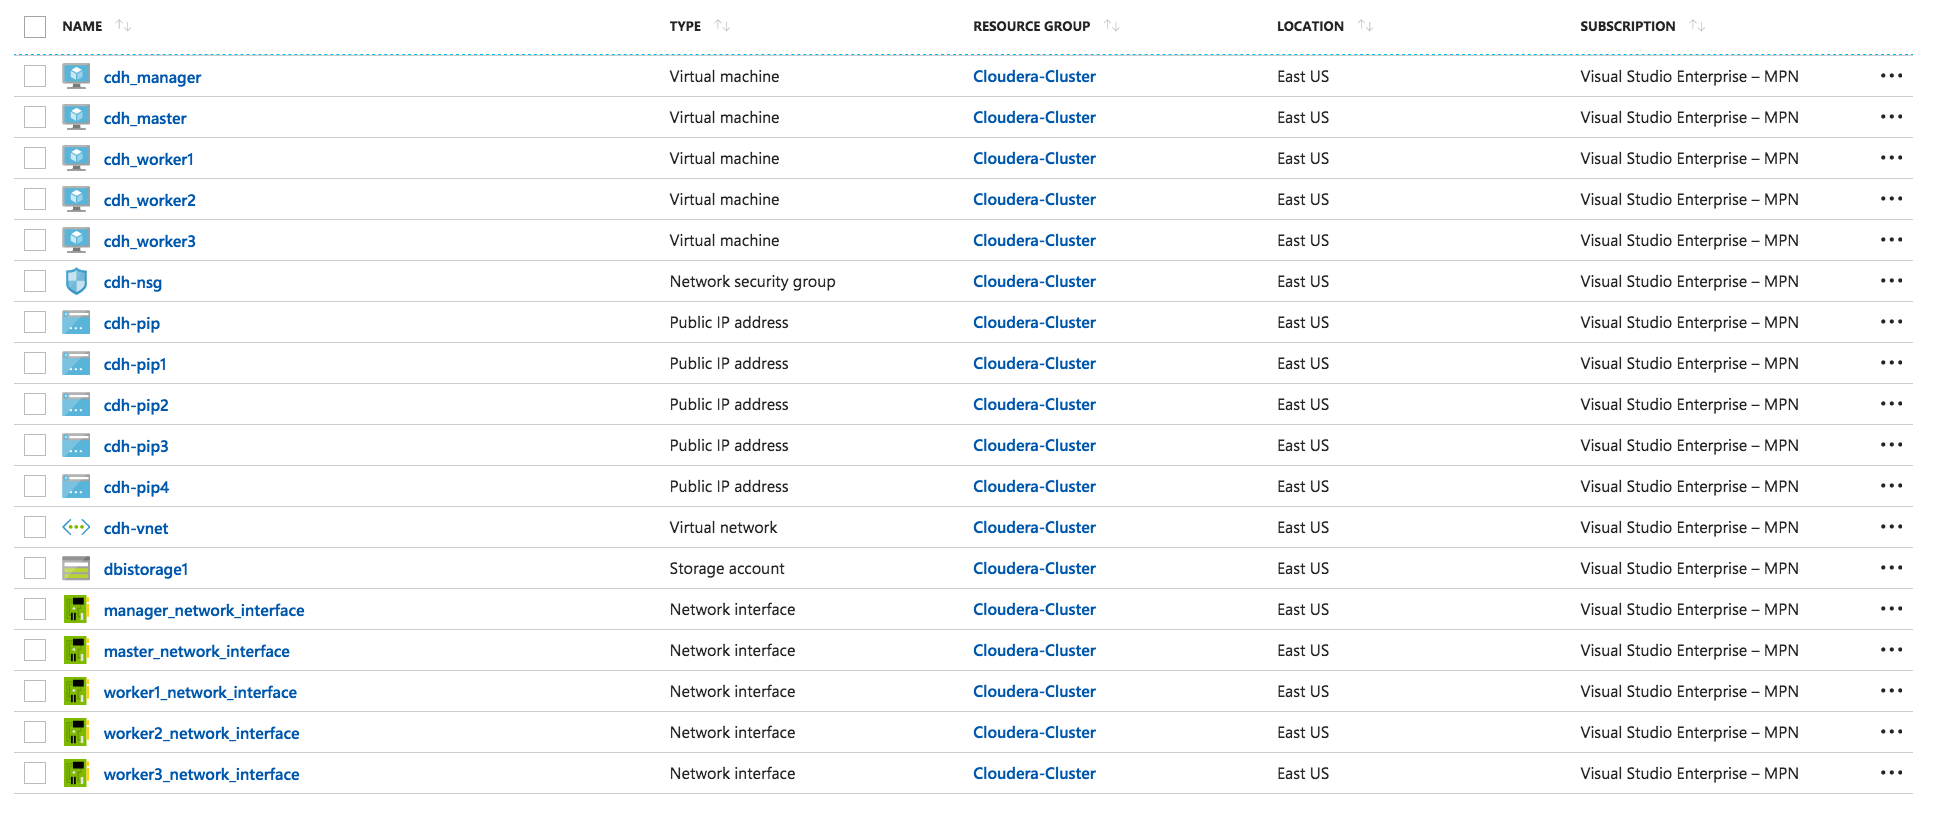1940x820 pixels.
Task: Open the more-actions ellipsis for cdh_manager
Action: (x=1891, y=76)
